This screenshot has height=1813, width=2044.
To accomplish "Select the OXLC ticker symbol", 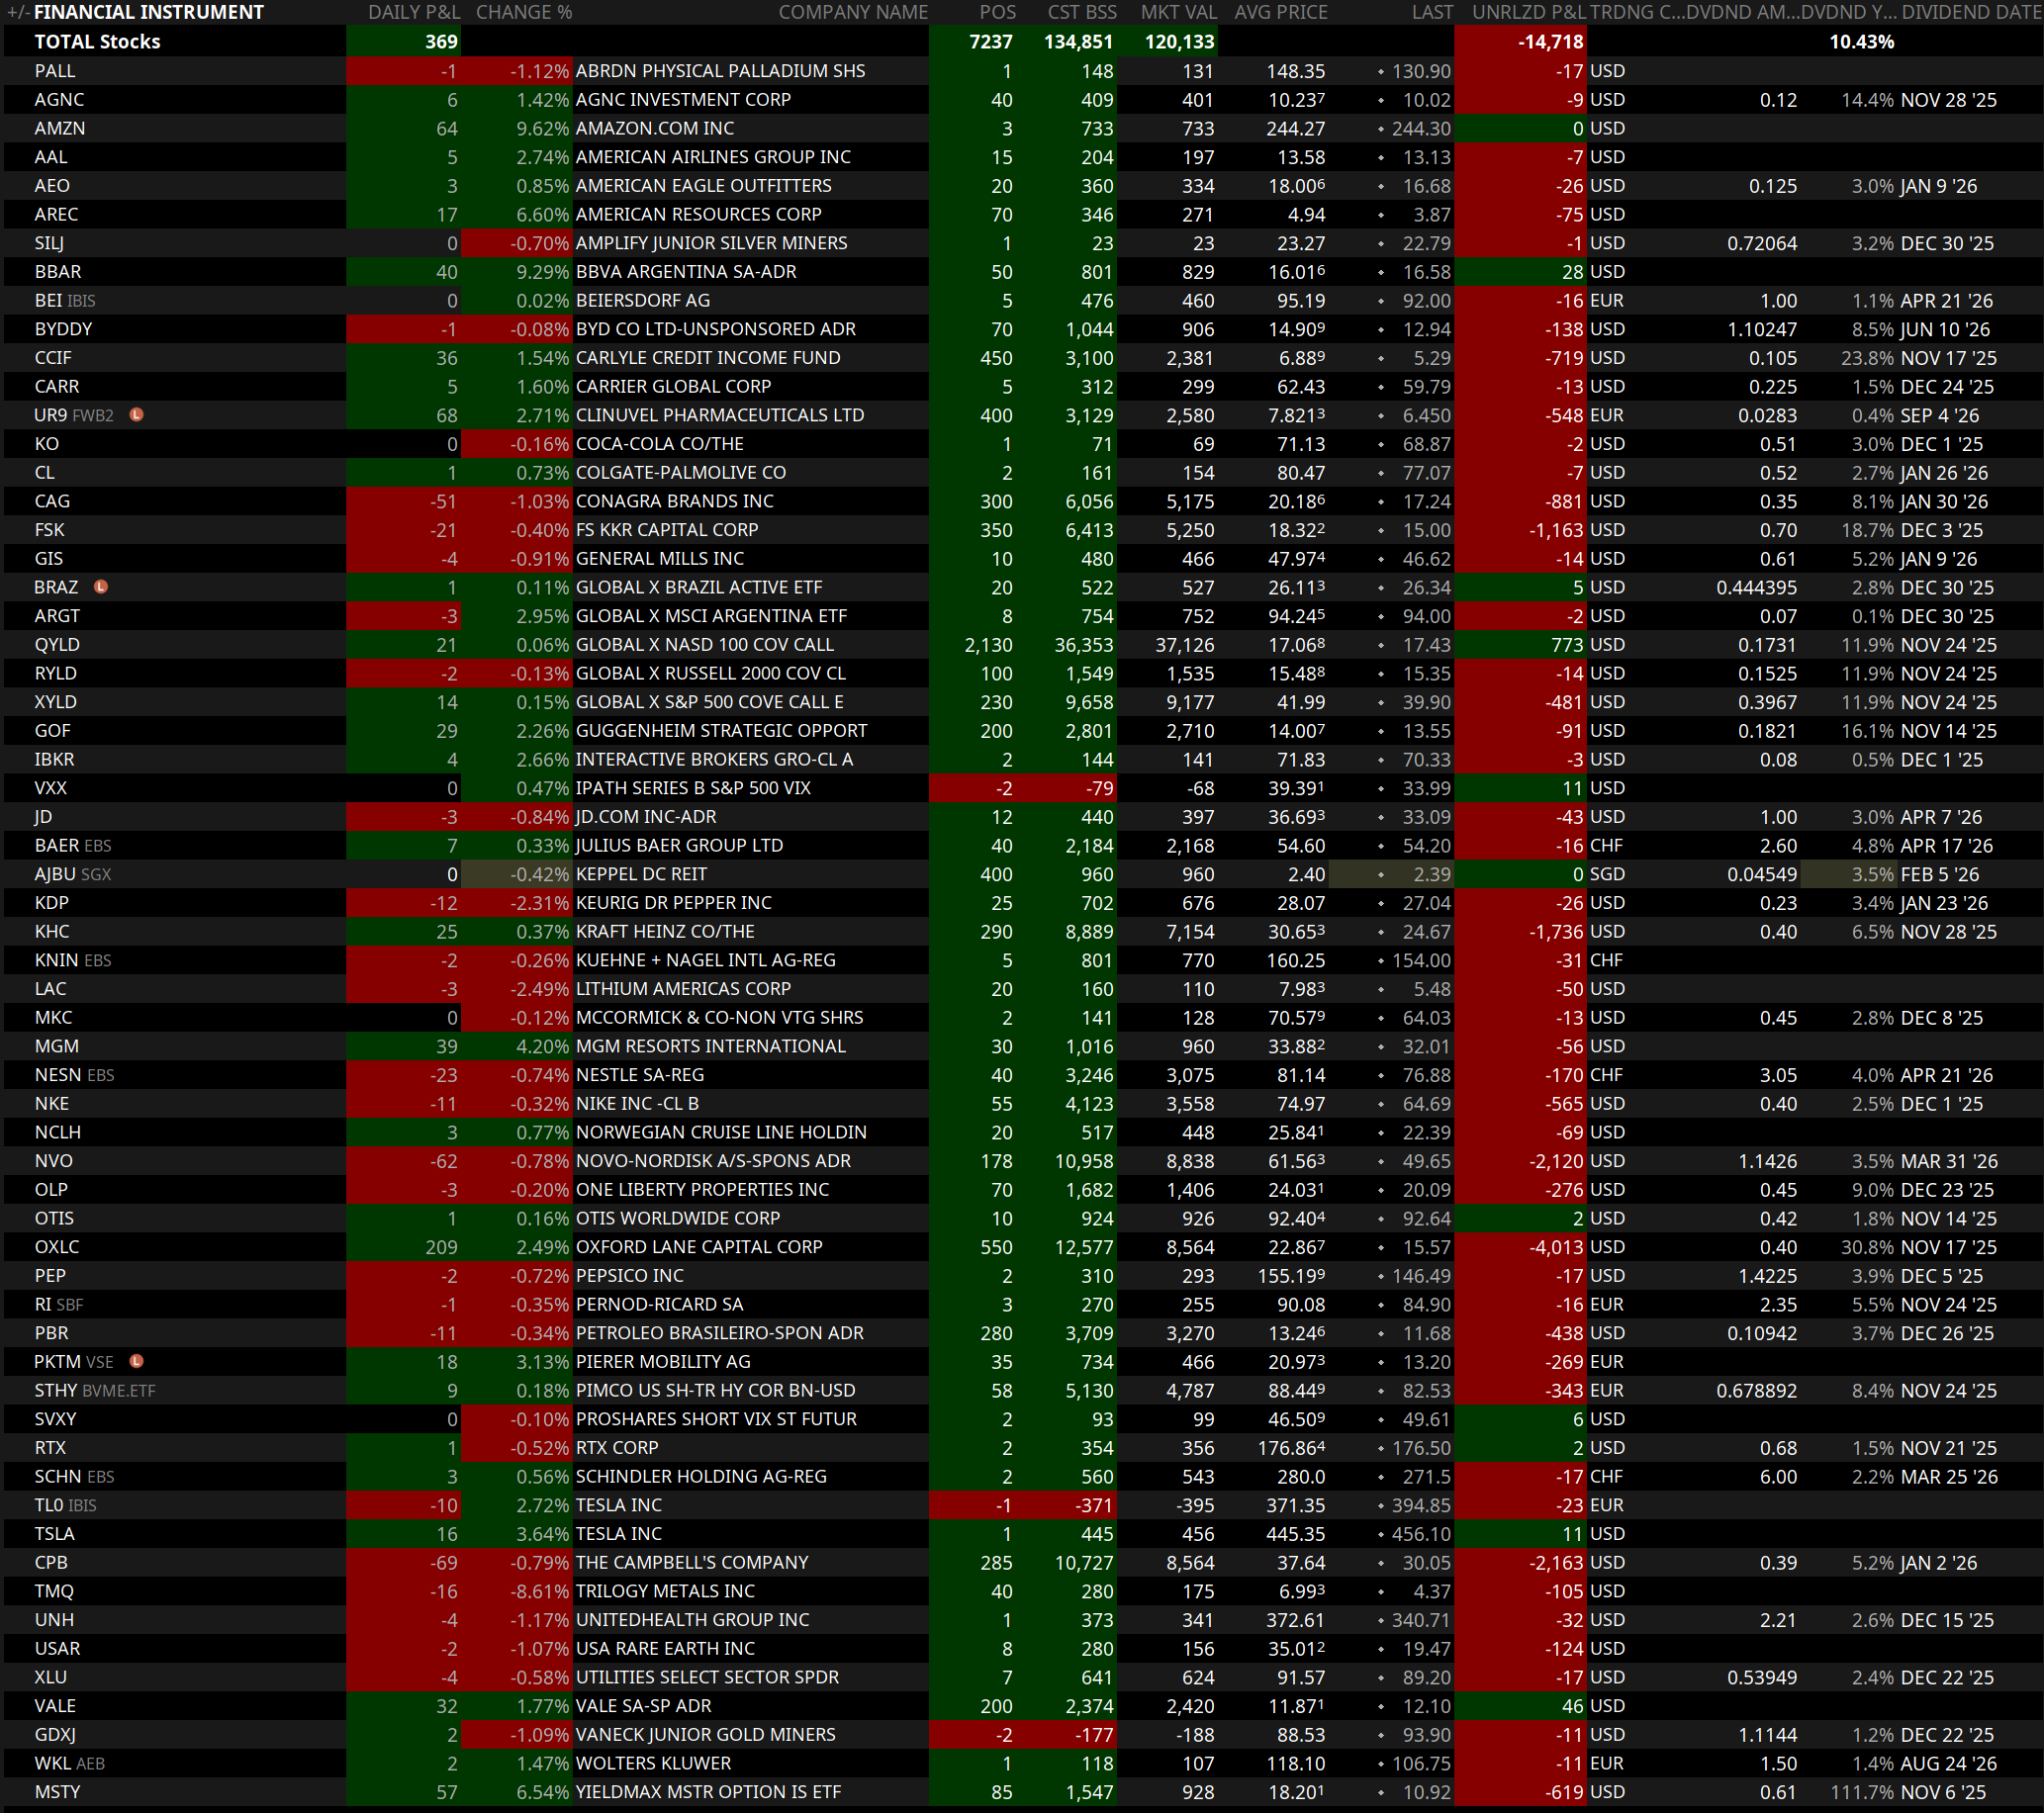I will coord(57,1247).
